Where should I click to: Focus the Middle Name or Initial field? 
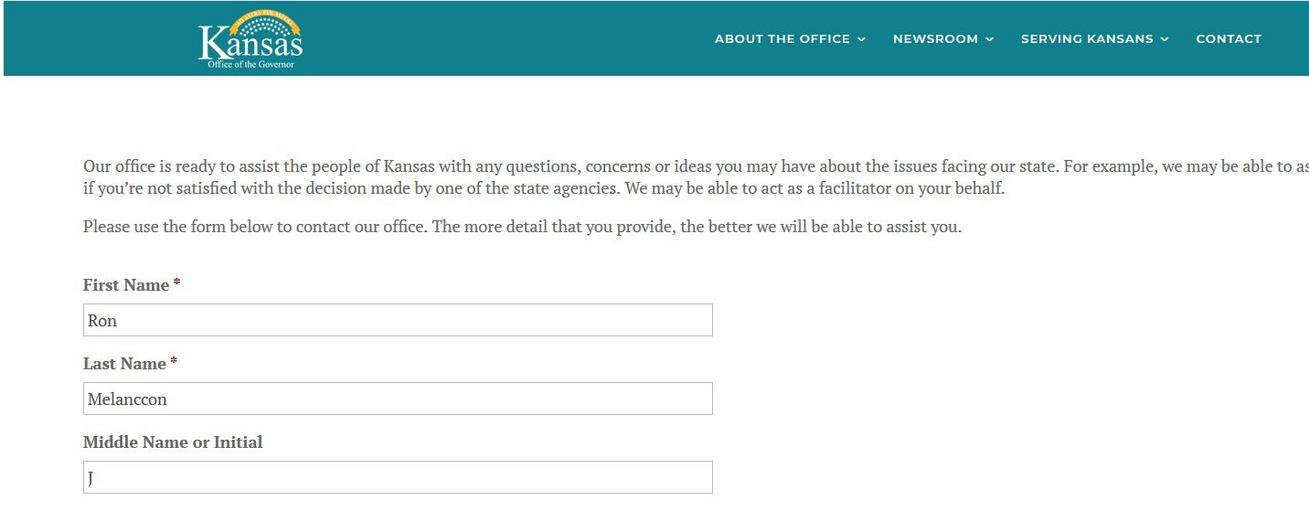[x=398, y=477]
